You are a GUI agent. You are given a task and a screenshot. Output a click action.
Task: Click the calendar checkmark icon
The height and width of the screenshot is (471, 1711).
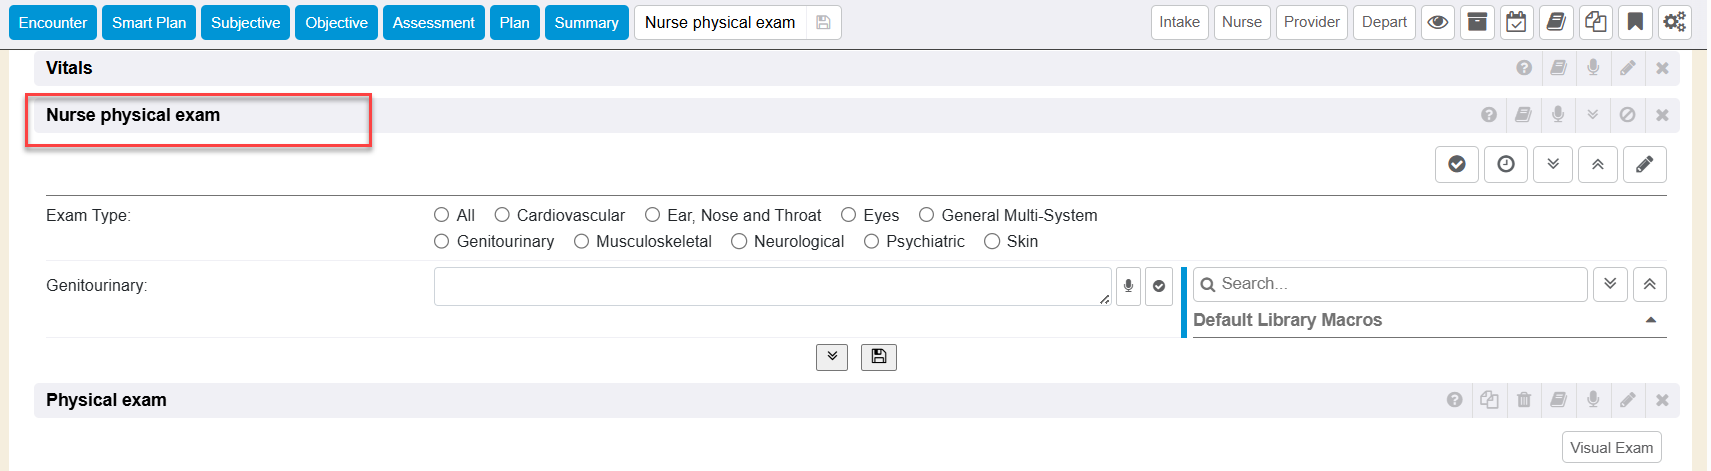1516,22
